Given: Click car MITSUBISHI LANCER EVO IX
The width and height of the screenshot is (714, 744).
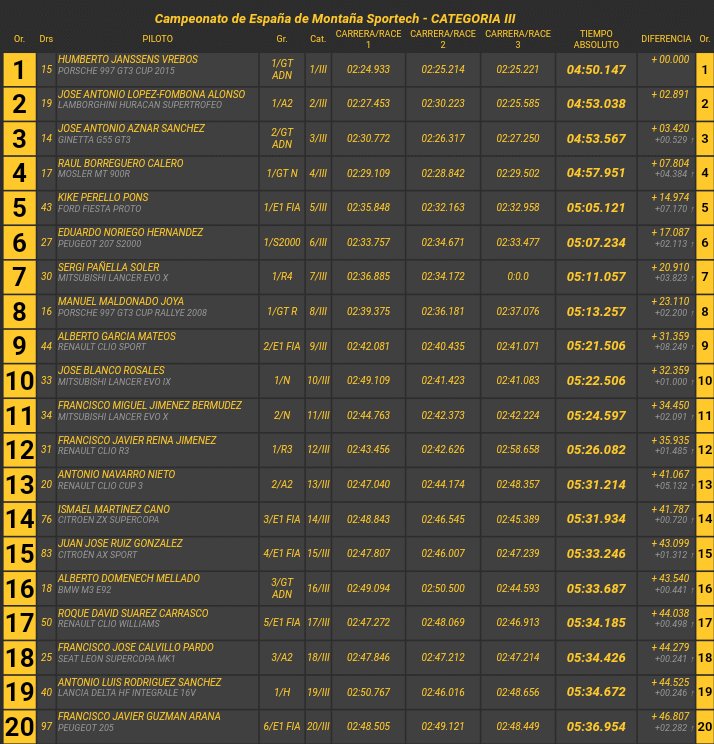Looking at the screenshot, I should point(114,381).
